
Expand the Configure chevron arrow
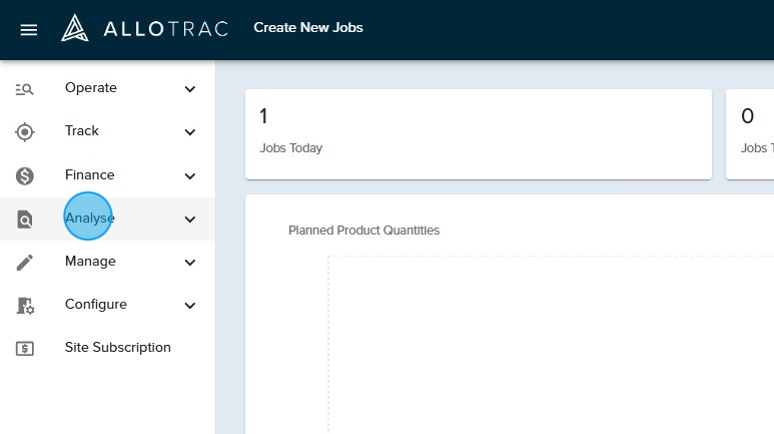click(x=190, y=305)
